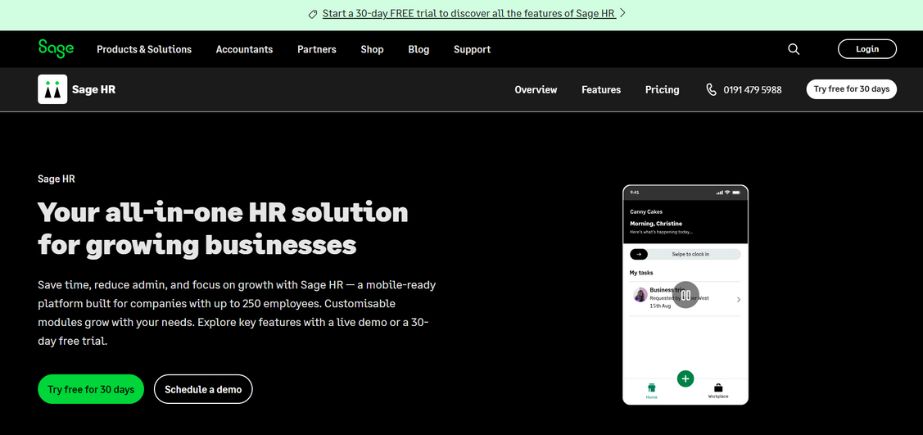Click the price tag icon in banner

click(313, 14)
